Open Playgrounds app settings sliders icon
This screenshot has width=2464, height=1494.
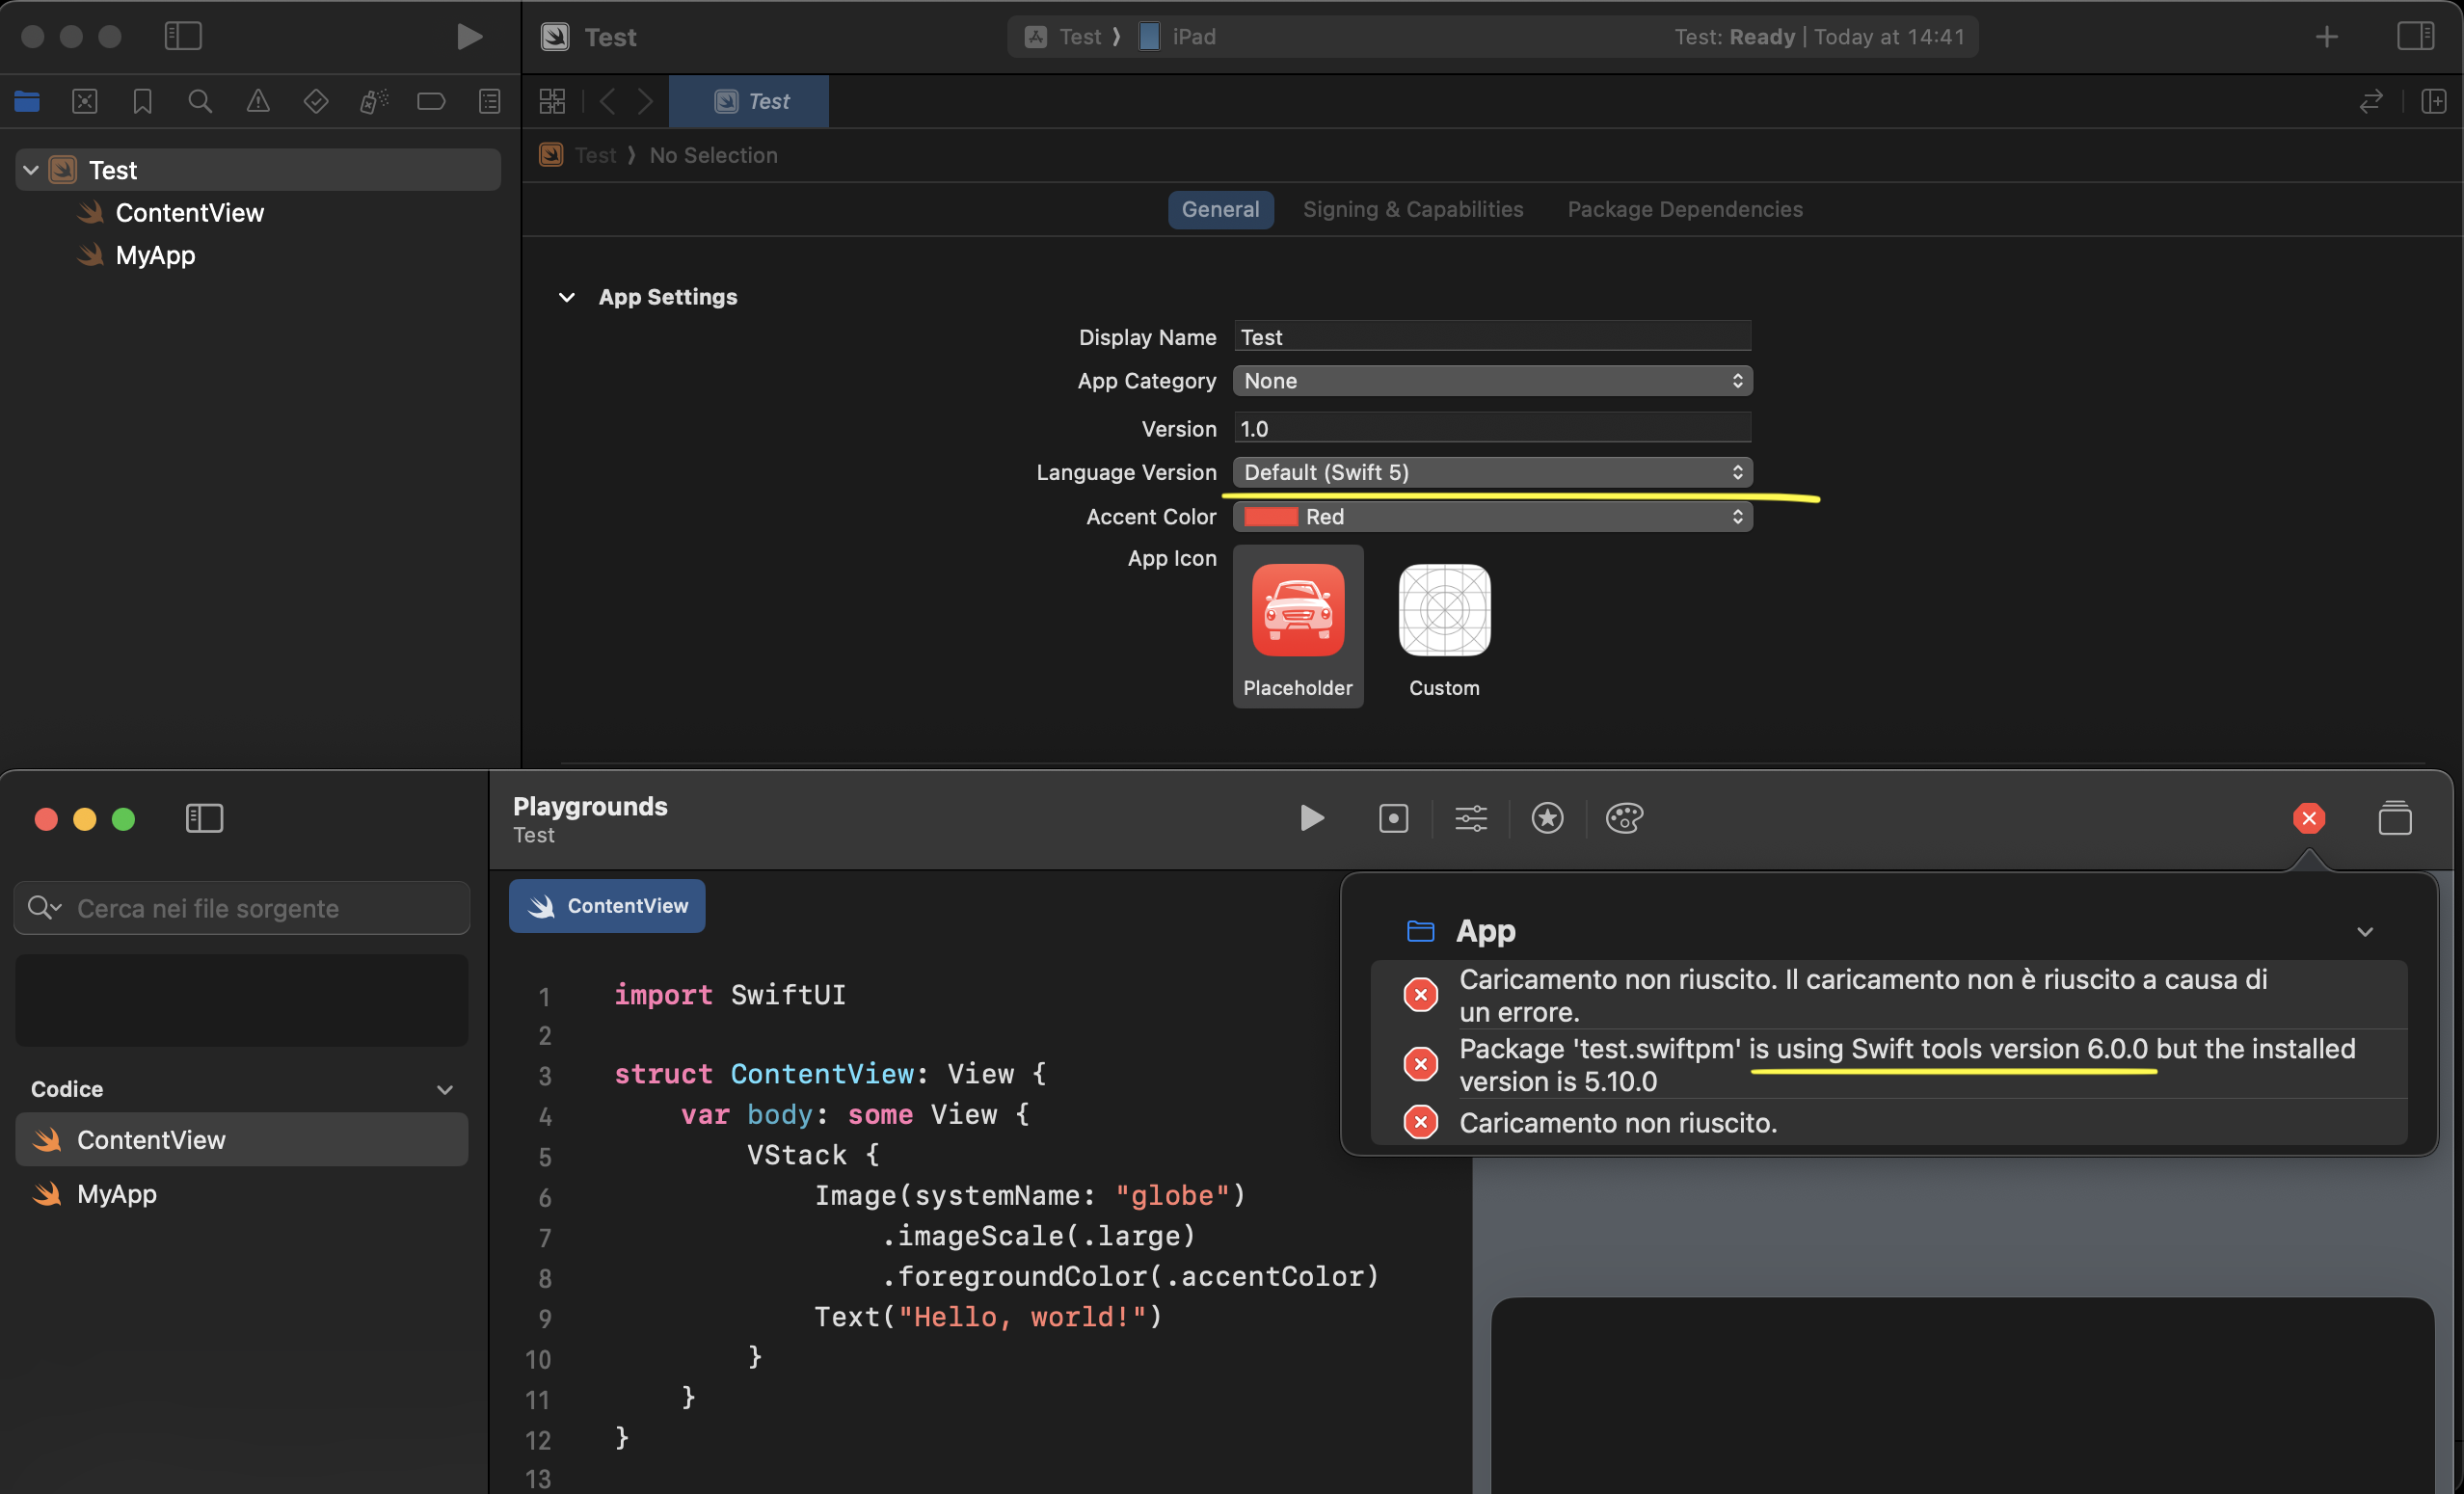click(1470, 818)
